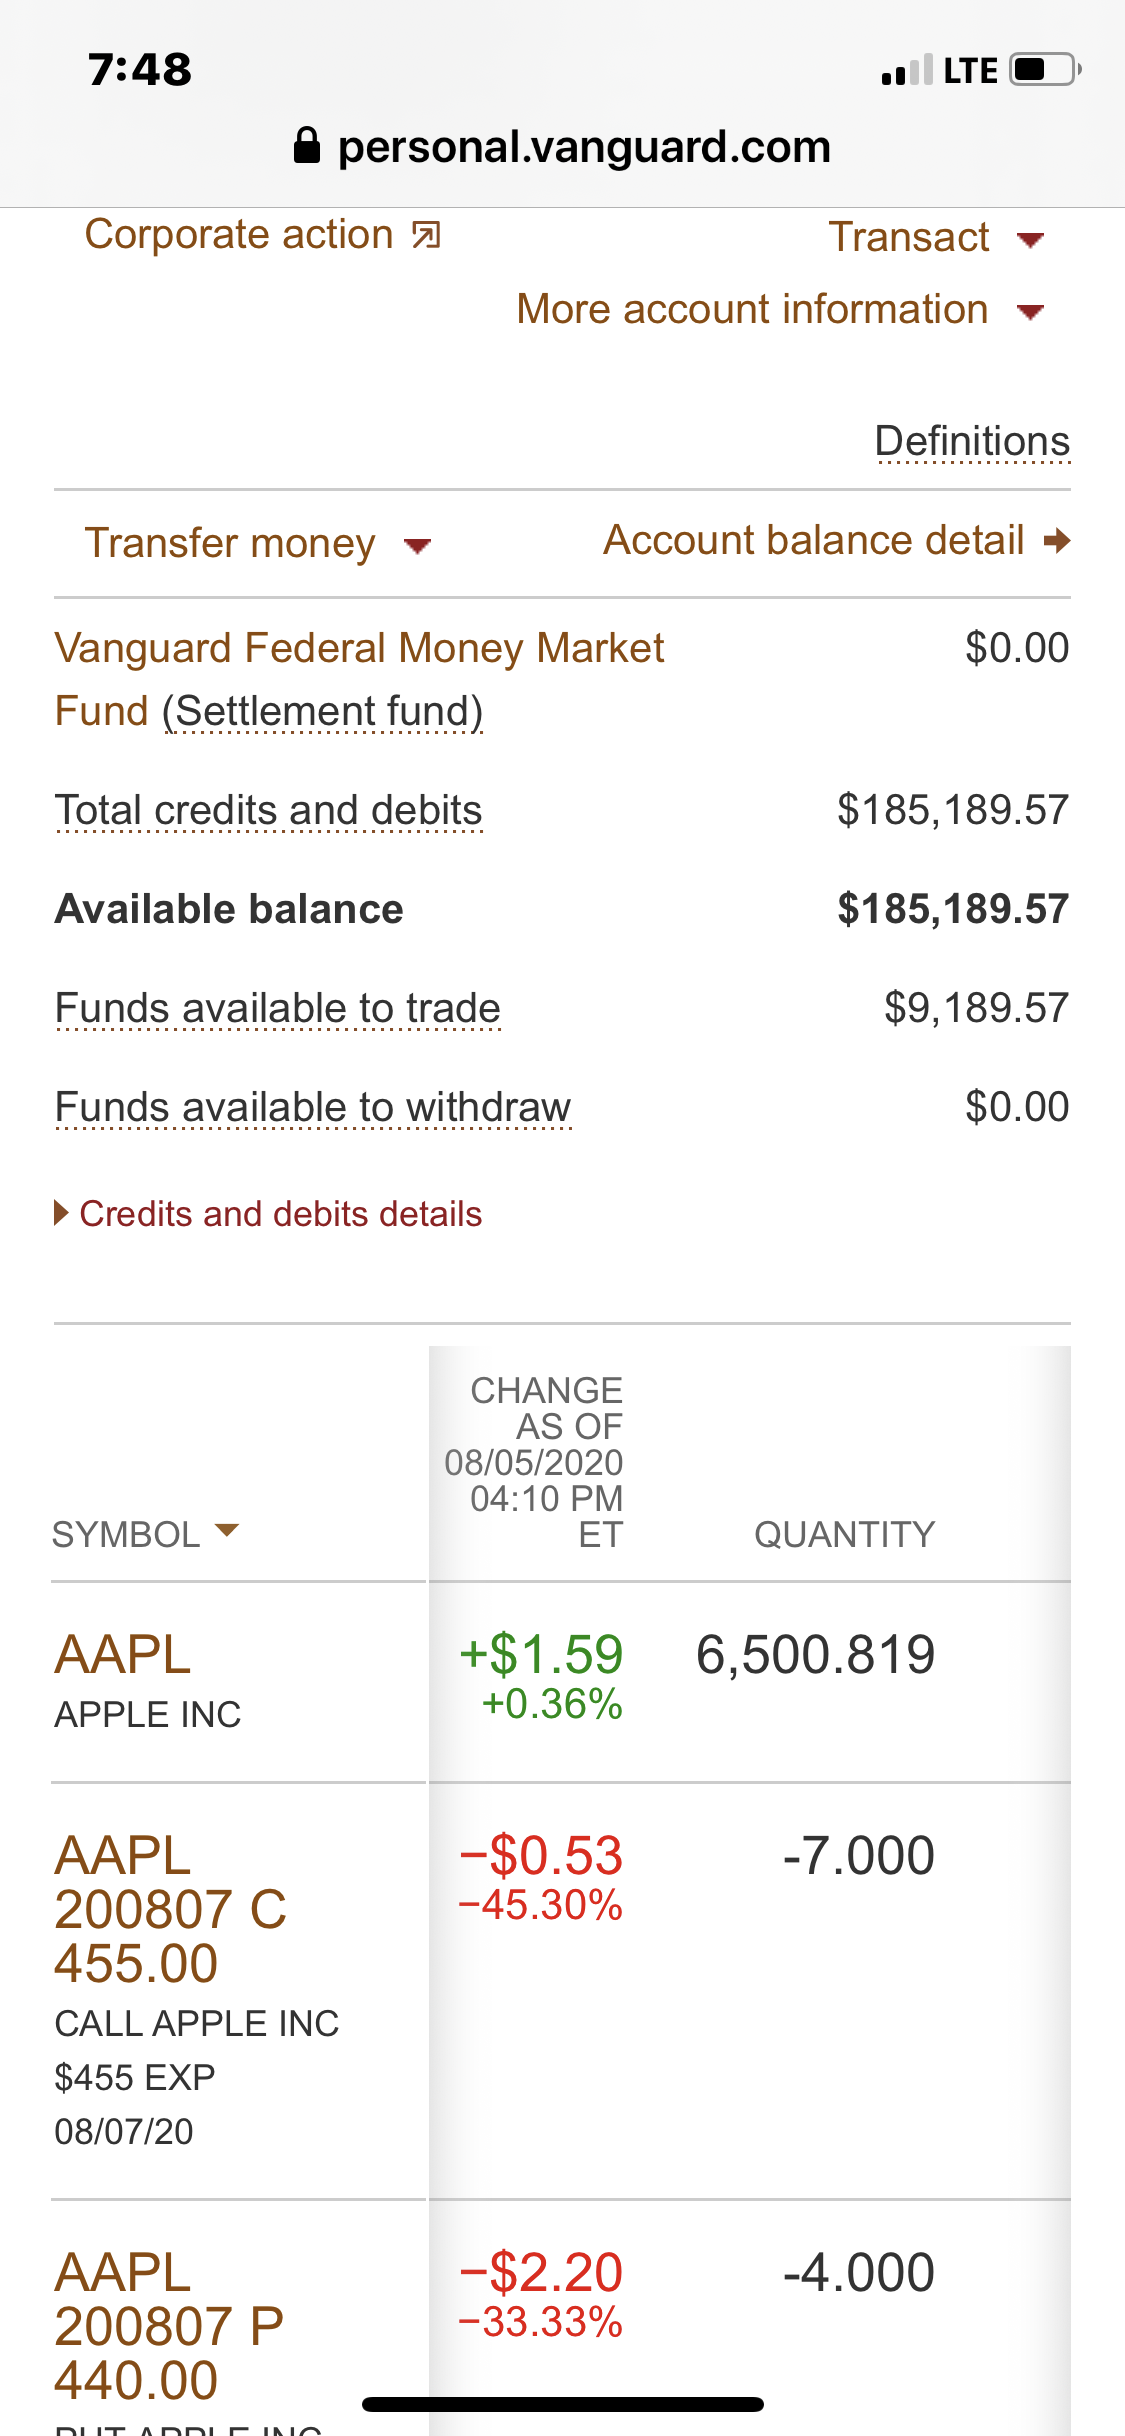The width and height of the screenshot is (1125, 2436).
Task: Sort holdings by SYMBOL column
Action: 145,1534
